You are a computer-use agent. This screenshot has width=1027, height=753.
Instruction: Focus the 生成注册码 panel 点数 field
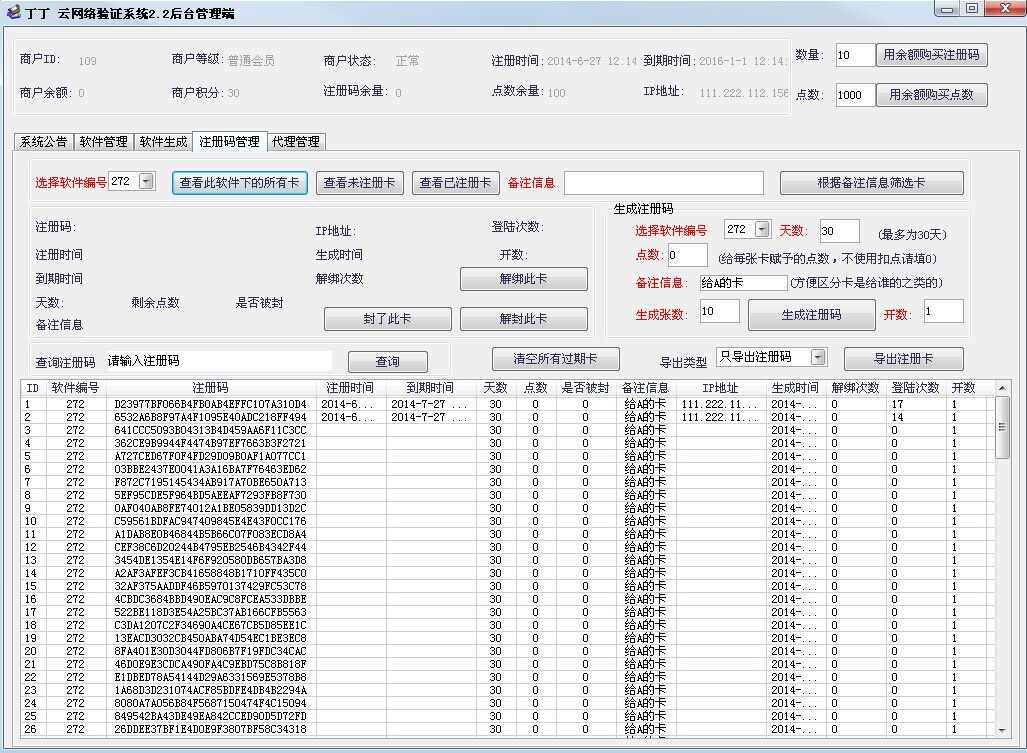coord(687,255)
